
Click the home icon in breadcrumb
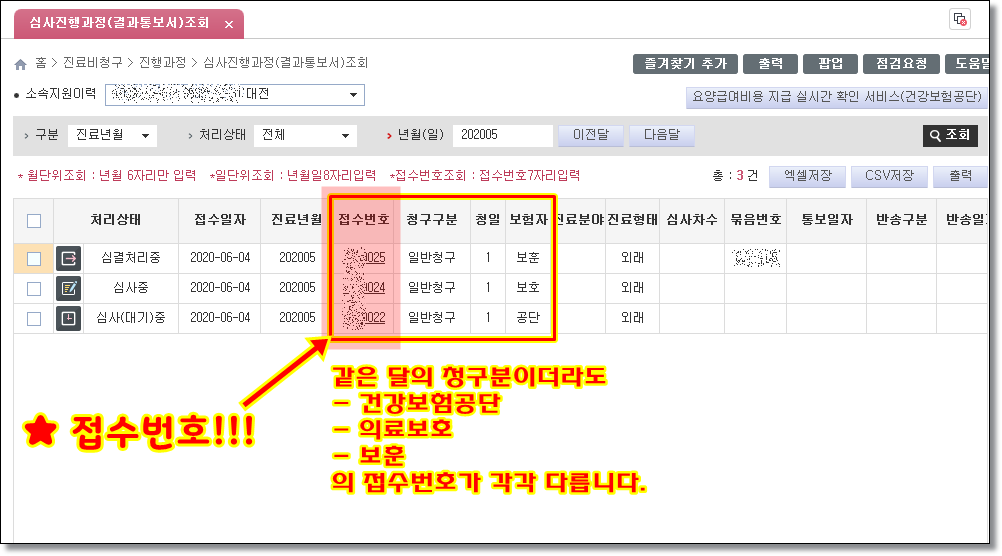20,64
